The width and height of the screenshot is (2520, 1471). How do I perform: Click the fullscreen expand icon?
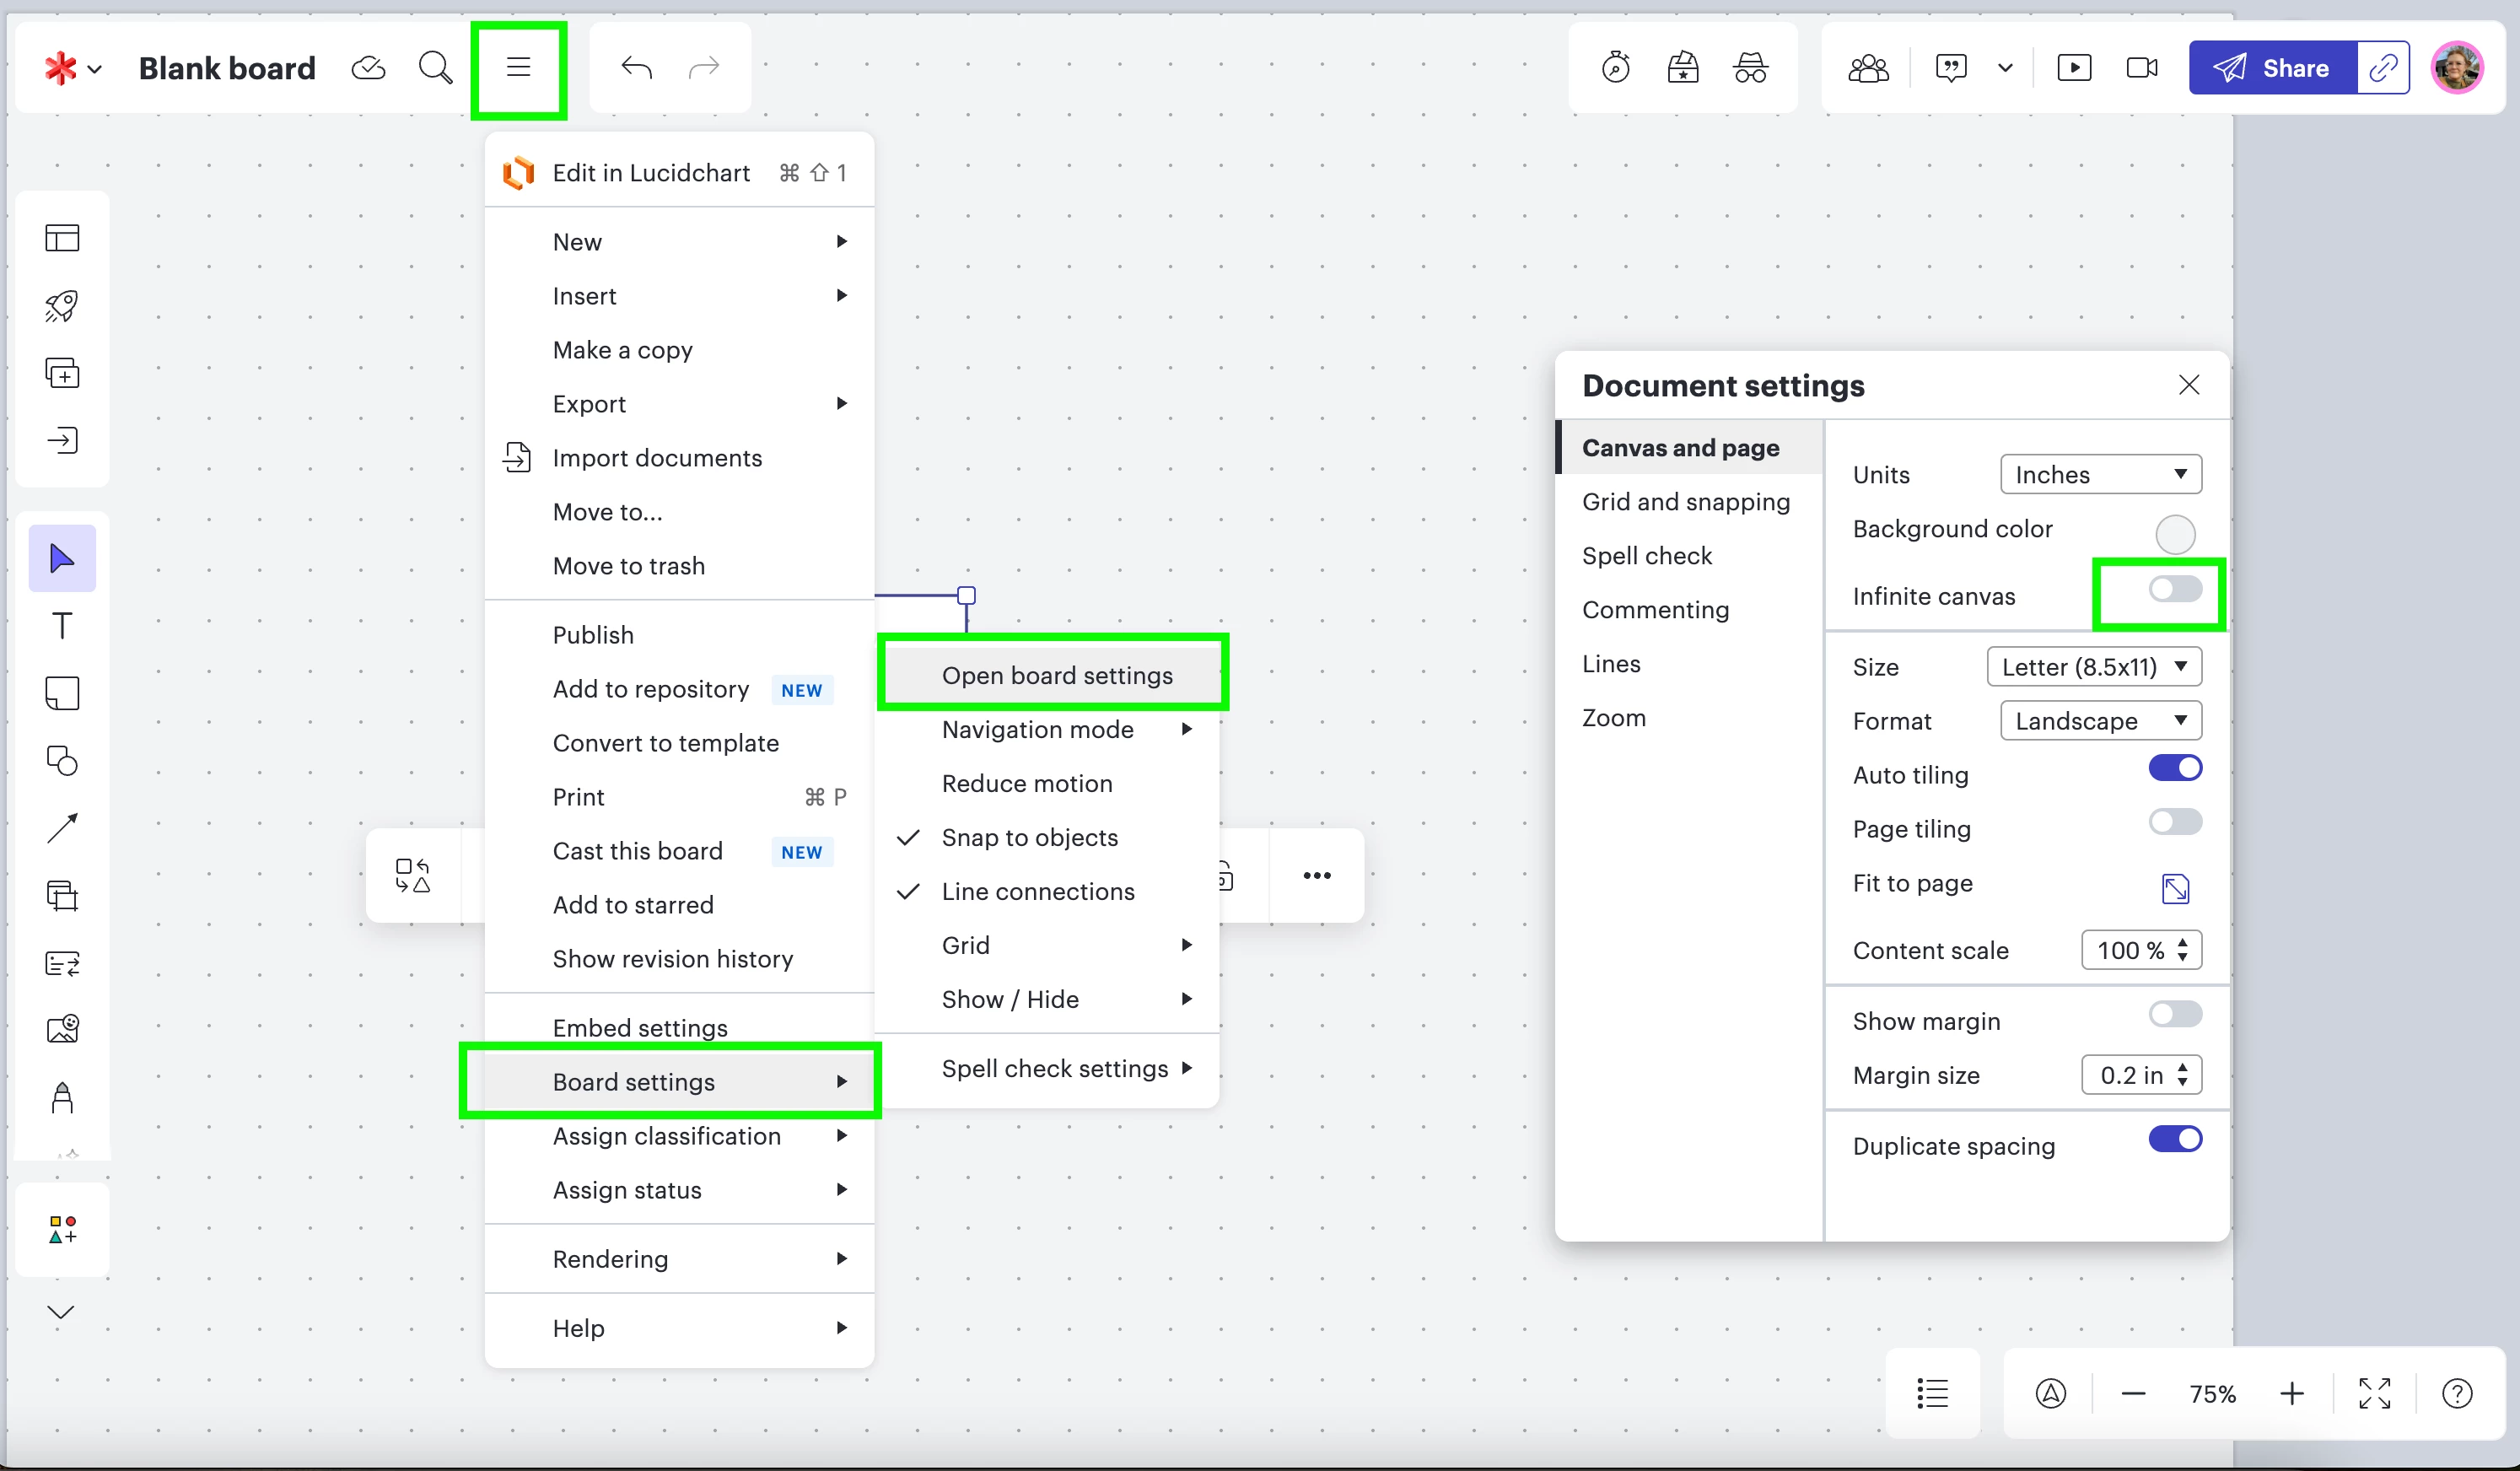pyautogui.click(x=2374, y=1393)
